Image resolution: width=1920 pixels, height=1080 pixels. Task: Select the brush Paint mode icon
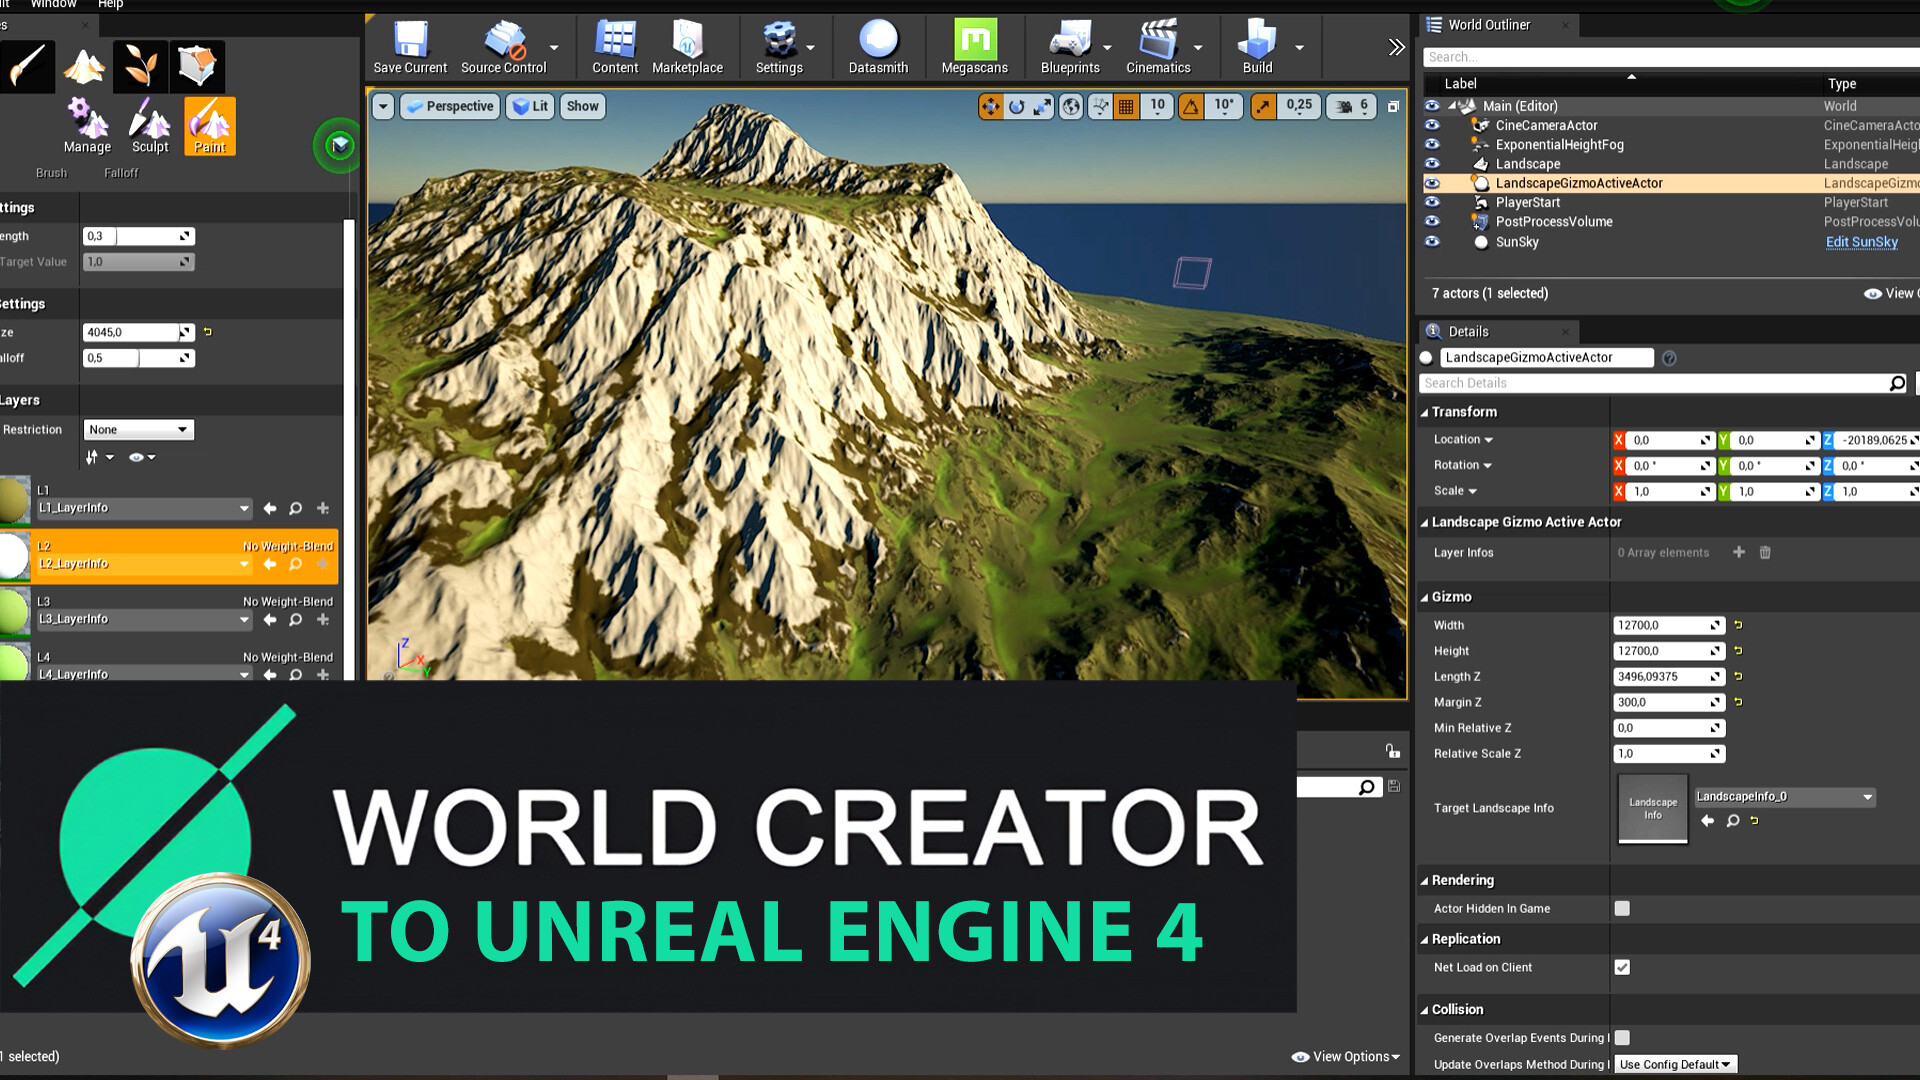(27, 66)
